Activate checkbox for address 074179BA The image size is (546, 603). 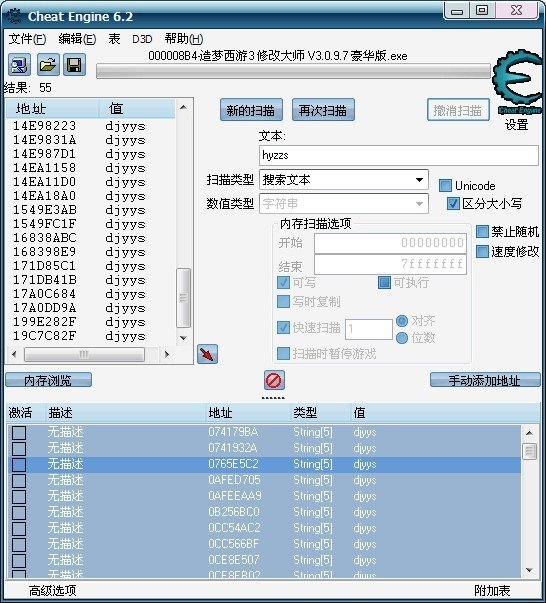[x=19, y=432]
